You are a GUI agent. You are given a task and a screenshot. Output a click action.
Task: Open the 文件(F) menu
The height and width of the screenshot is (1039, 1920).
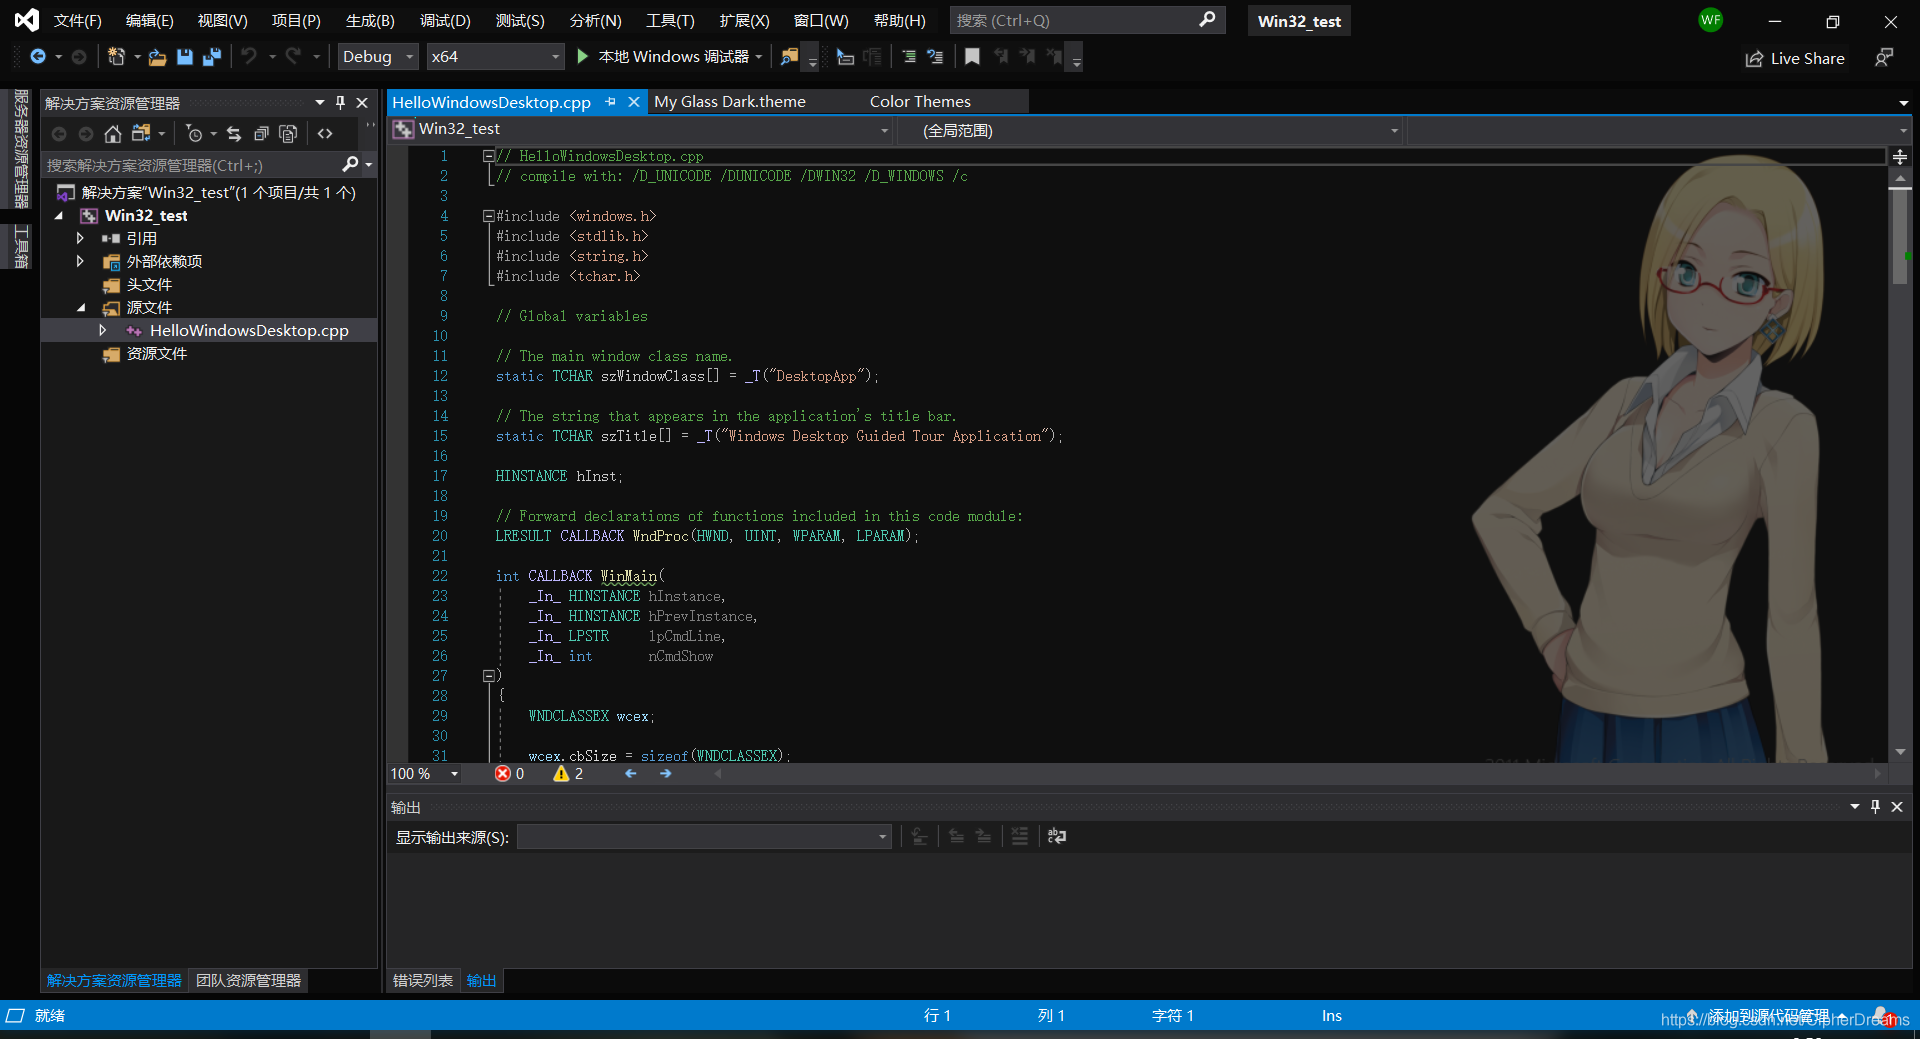tap(78, 21)
